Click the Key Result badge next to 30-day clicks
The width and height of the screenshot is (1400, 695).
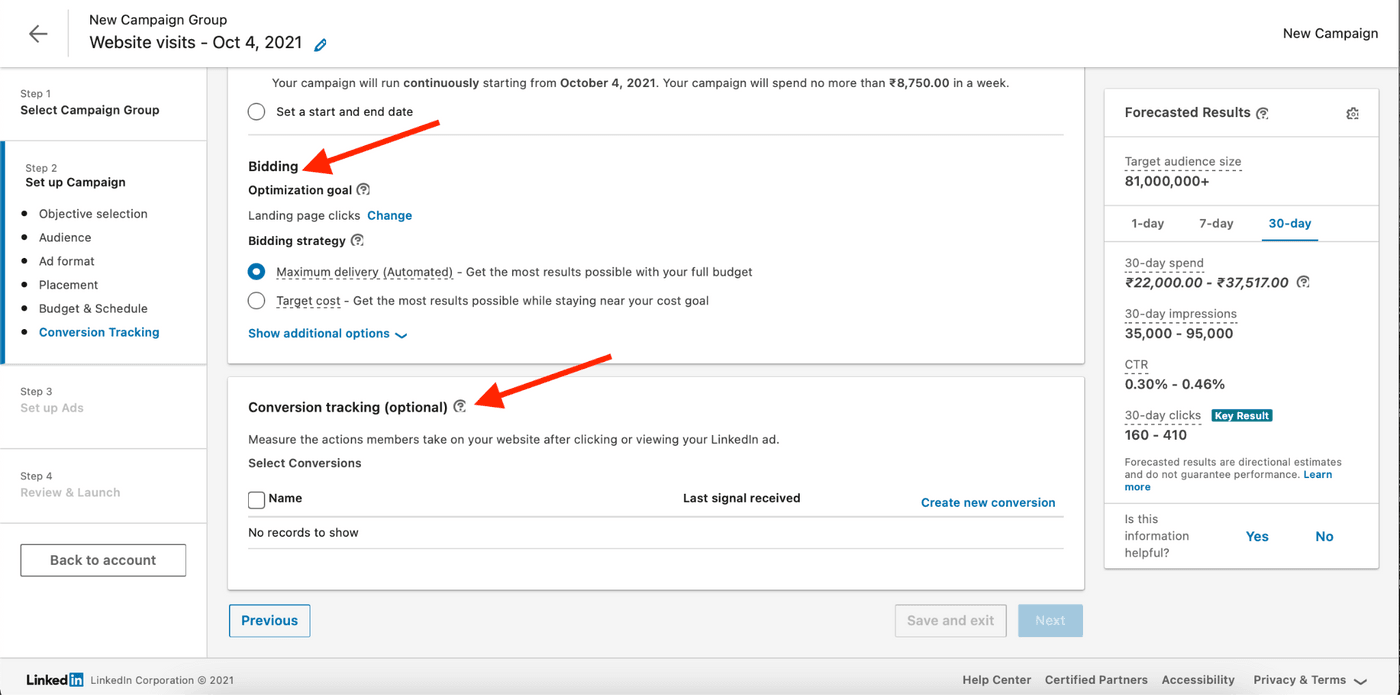(x=1241, y=414)
